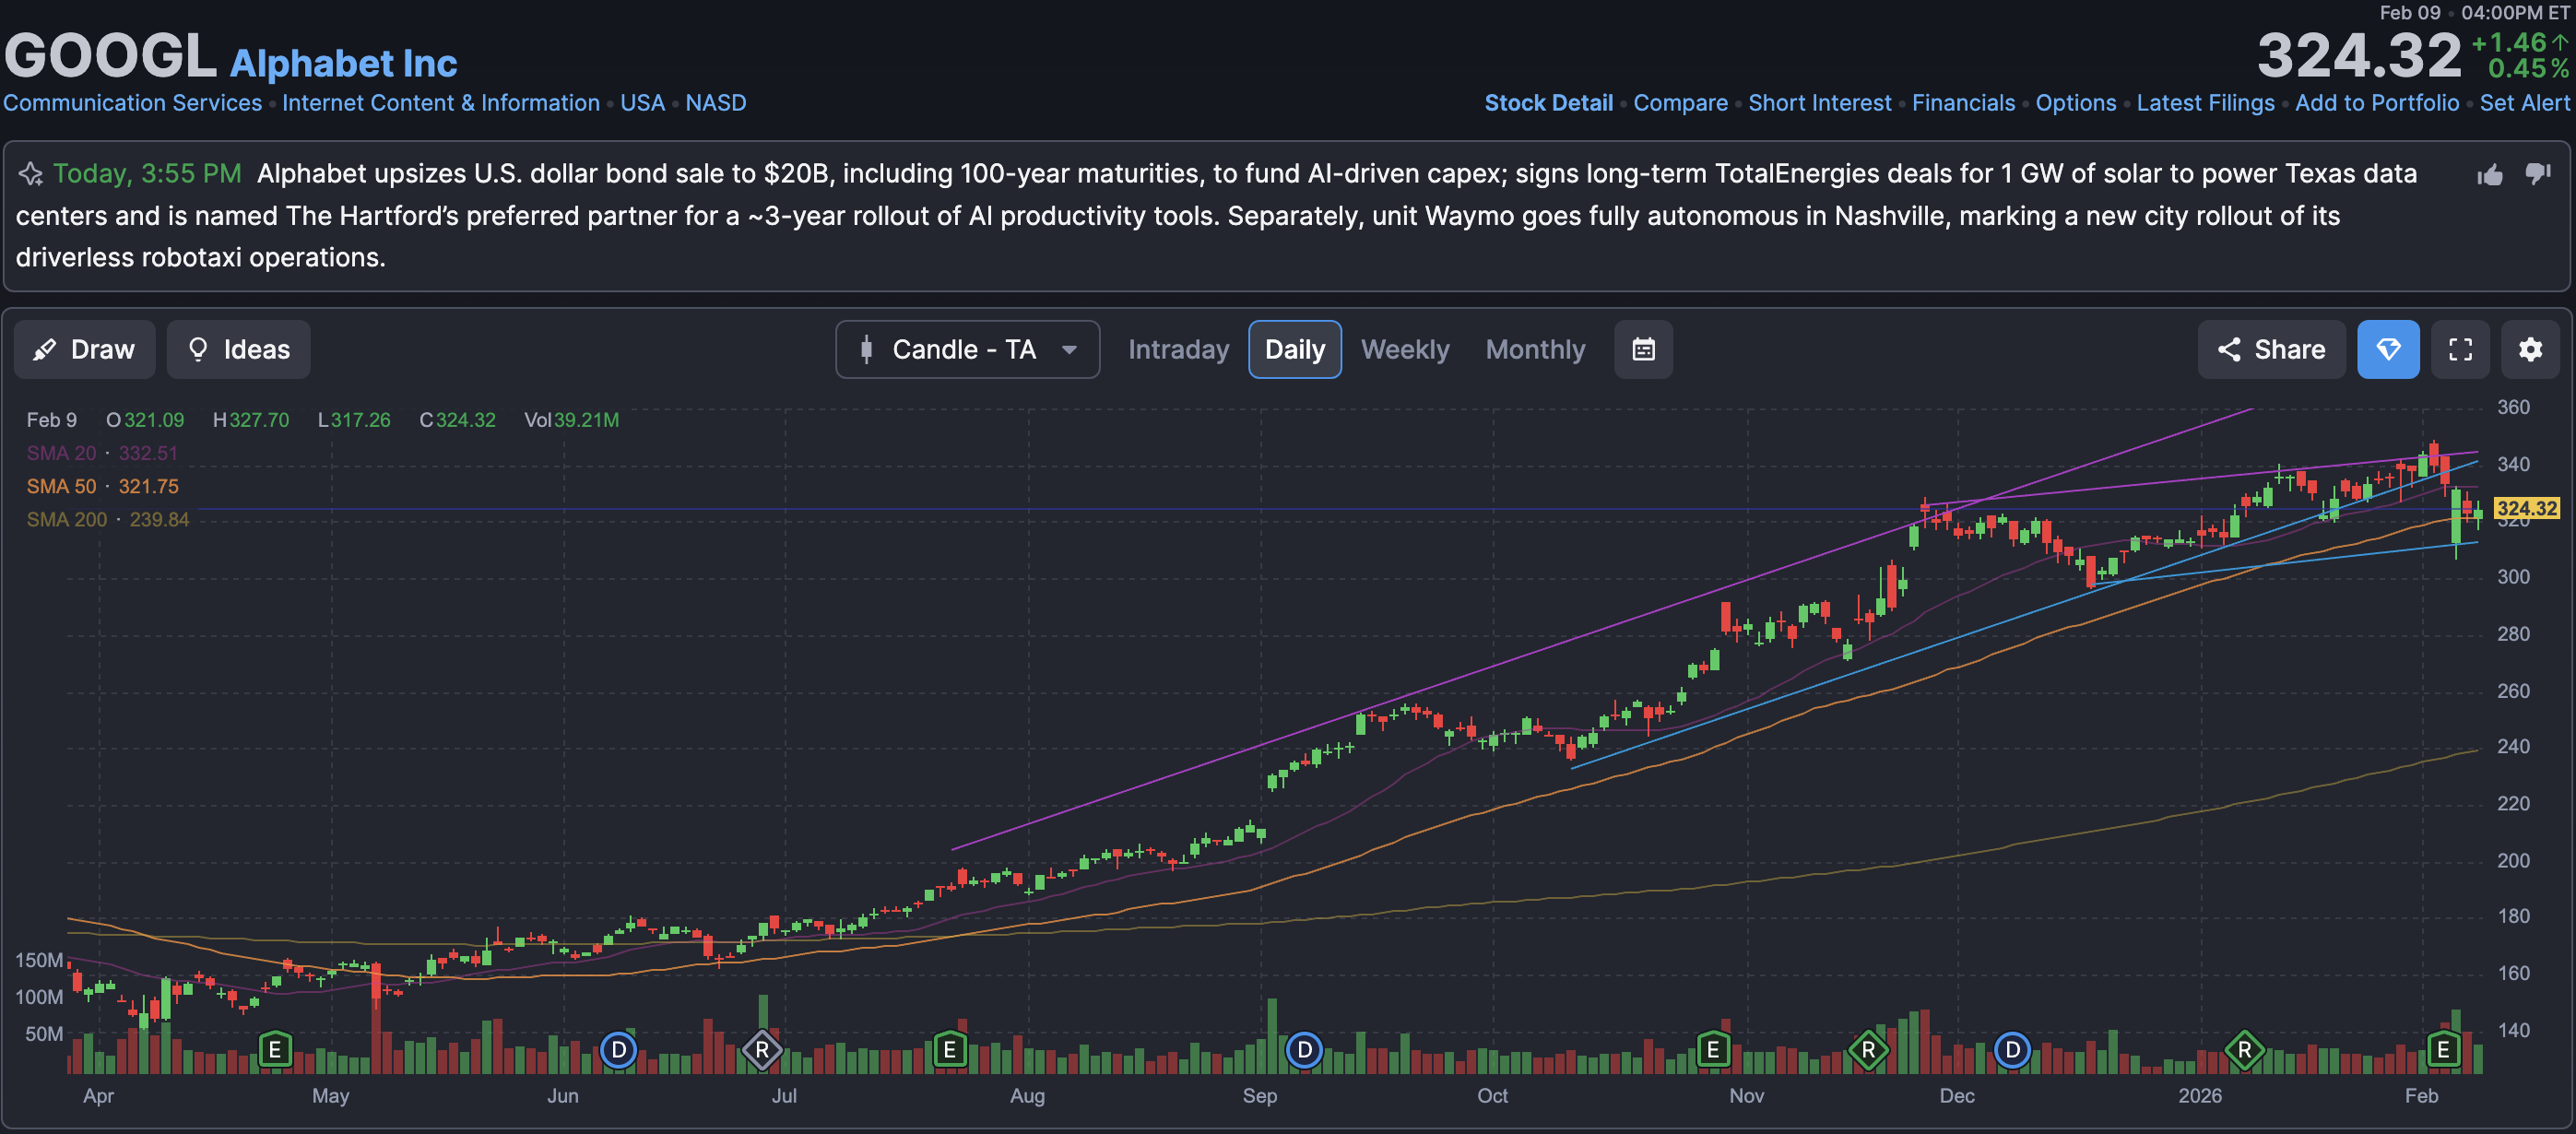Screen dimensions: 2576x1134
Task: Click the 324.32 price label on axis
Action: point(2526,508)
